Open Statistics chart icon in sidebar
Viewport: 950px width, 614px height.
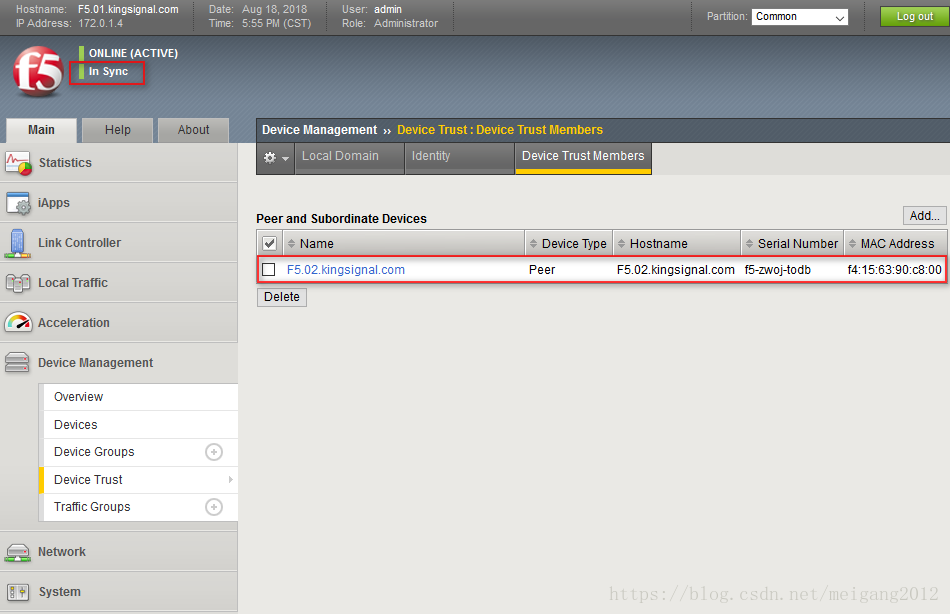coord(18,163)
